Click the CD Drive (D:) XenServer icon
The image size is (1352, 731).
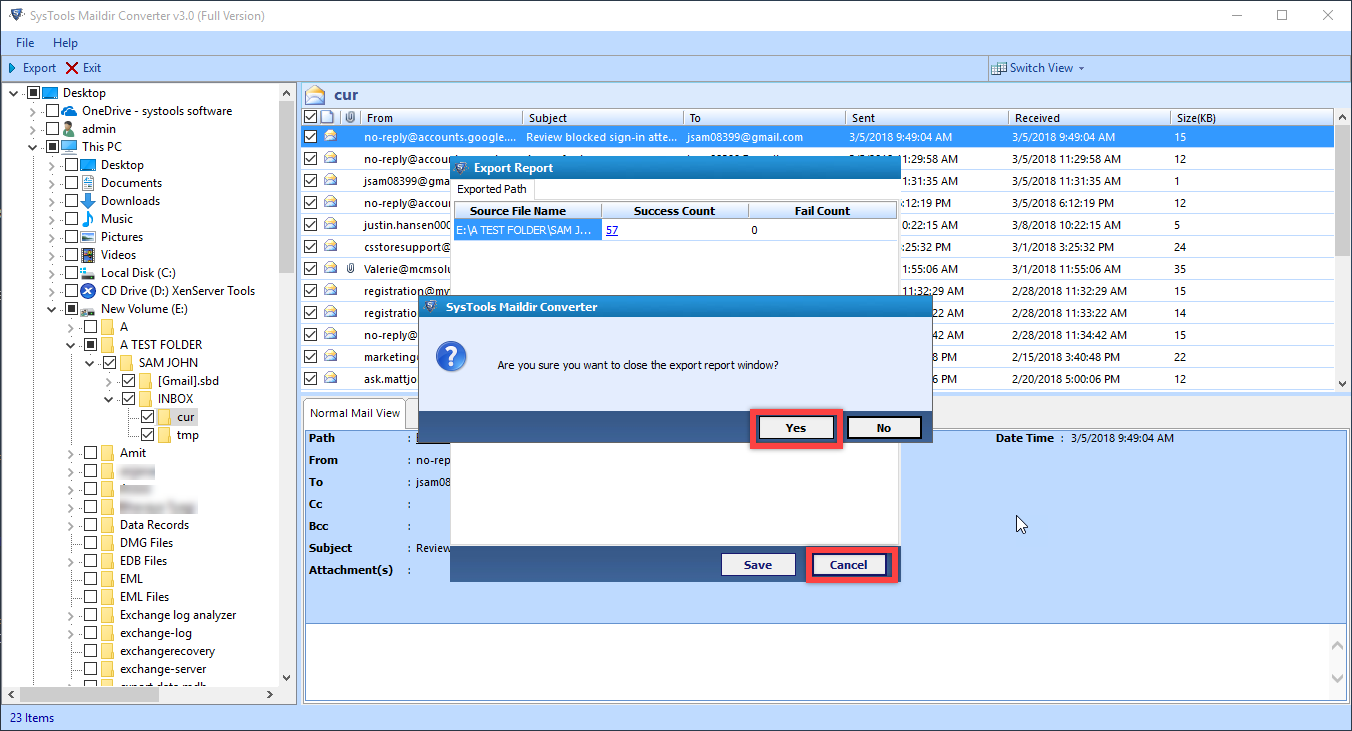click(x=88, y=291)
